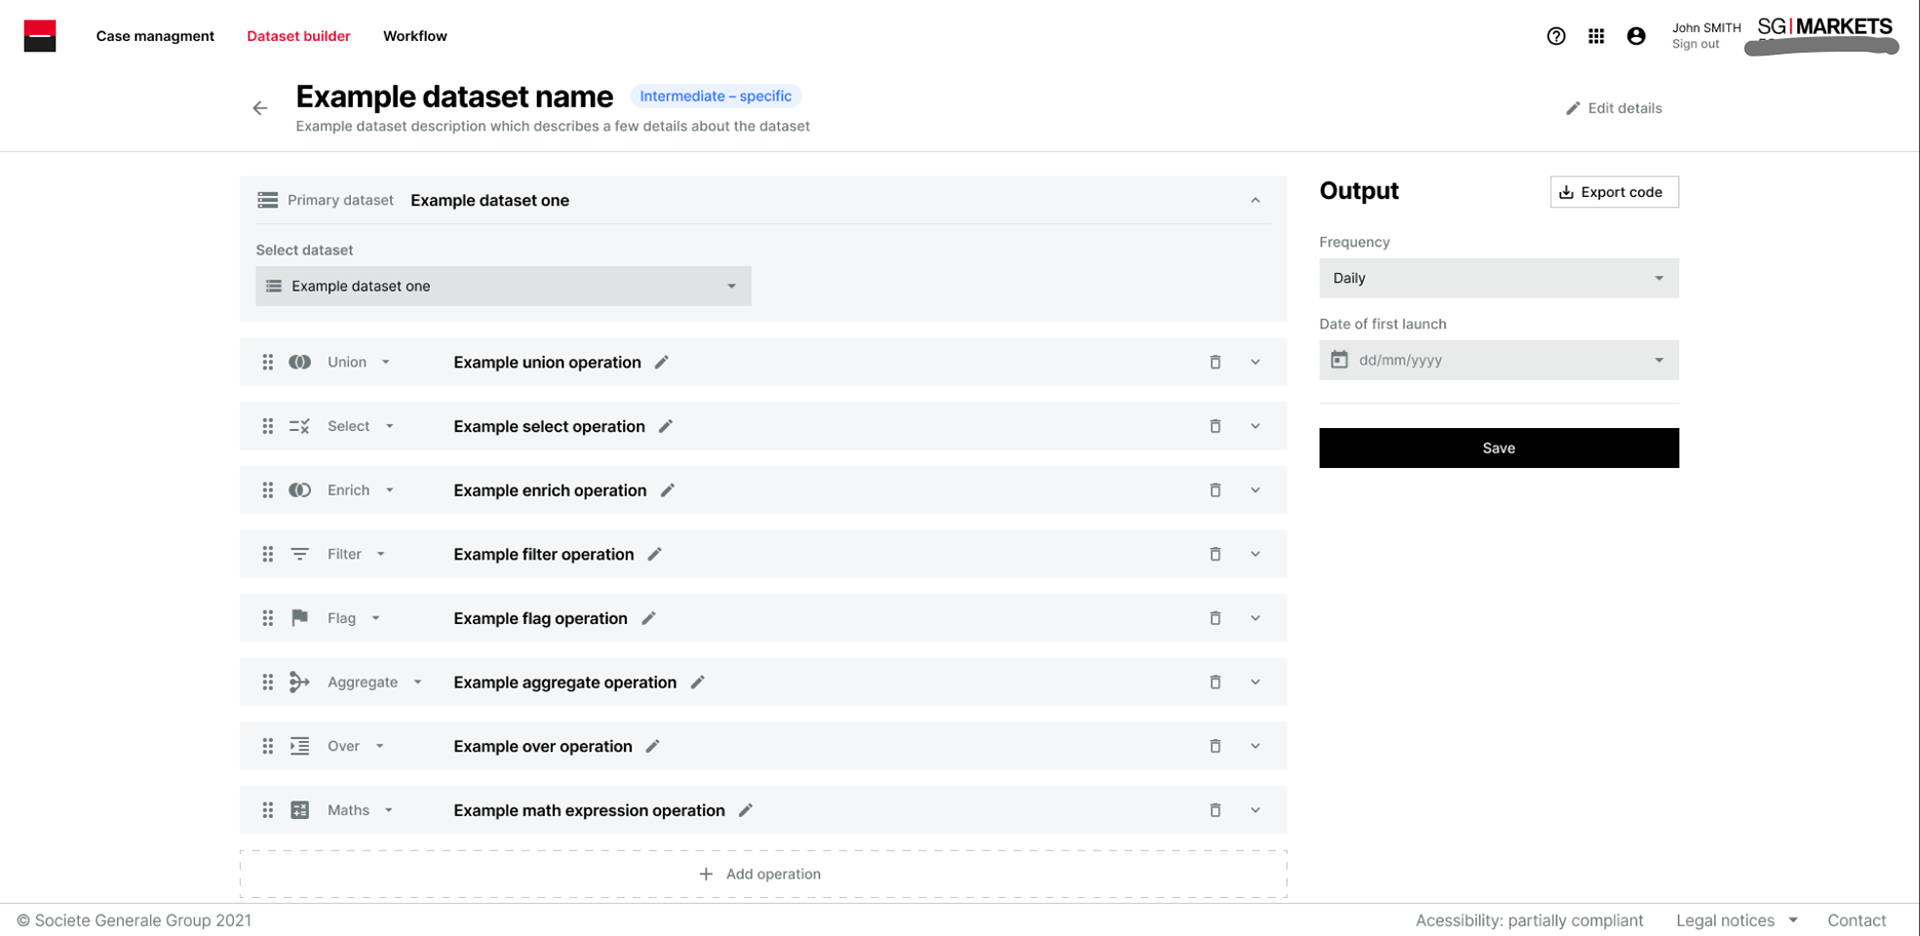Rename the union operation via pencil icon
The height and width of the screenshot is (936, 1920).
pyautogui.click(x=661, y=362)
